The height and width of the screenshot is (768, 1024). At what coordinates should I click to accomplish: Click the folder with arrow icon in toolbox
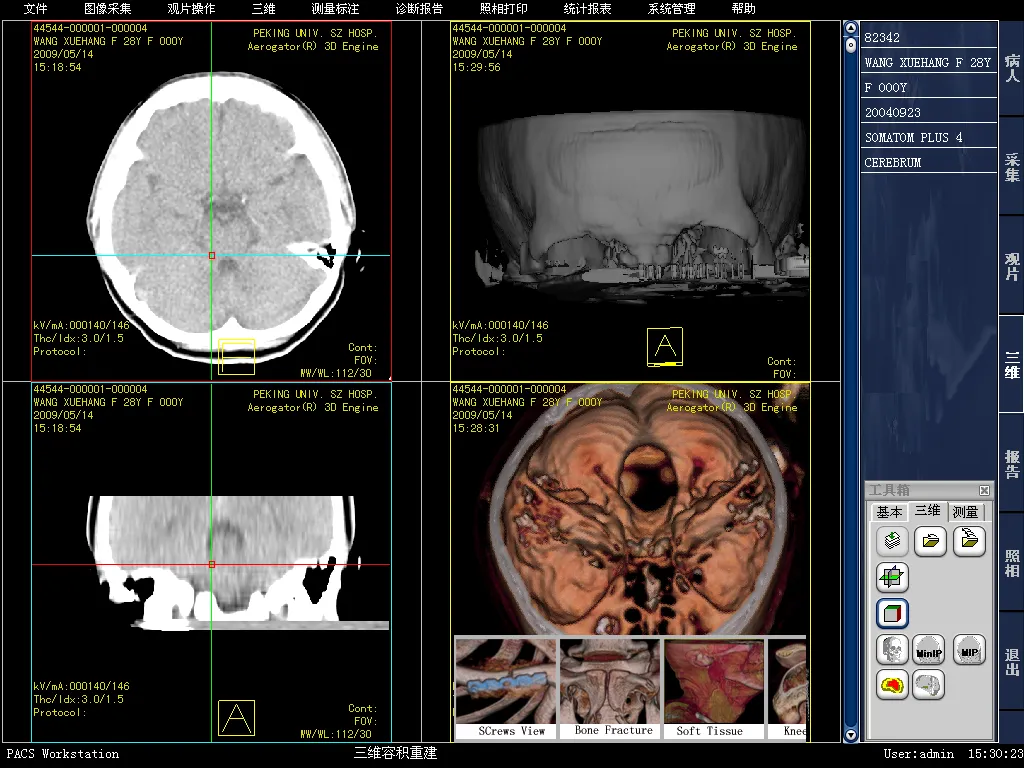coord(968,541)
